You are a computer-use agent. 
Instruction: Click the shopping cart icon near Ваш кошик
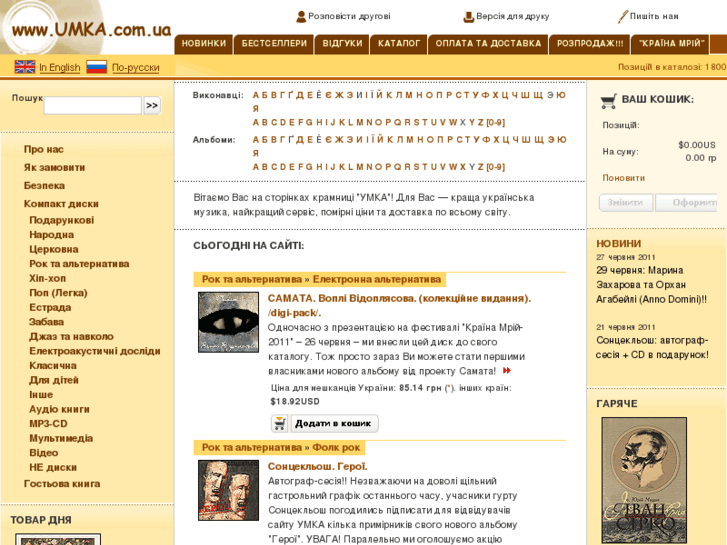pos(608,101)
